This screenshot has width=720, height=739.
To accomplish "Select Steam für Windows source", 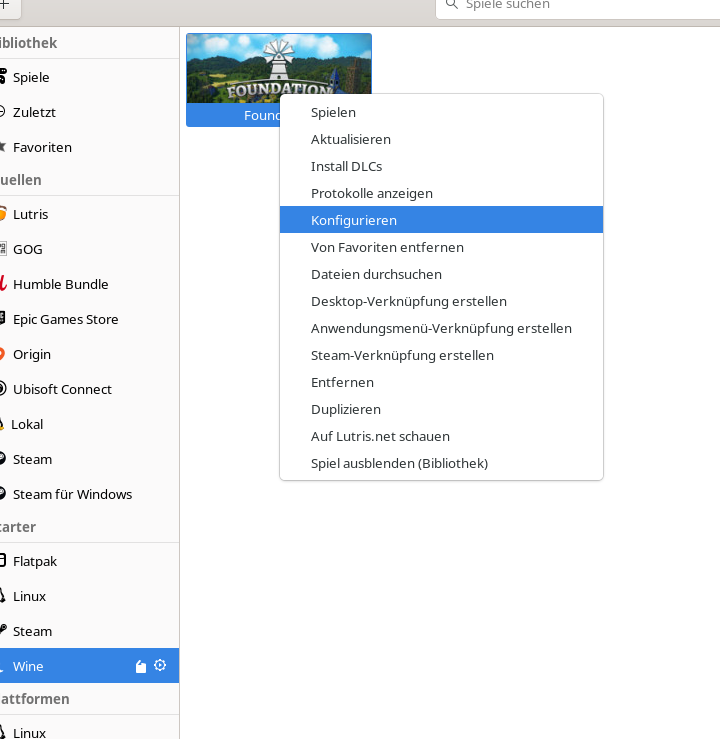I will coord(90,494).
